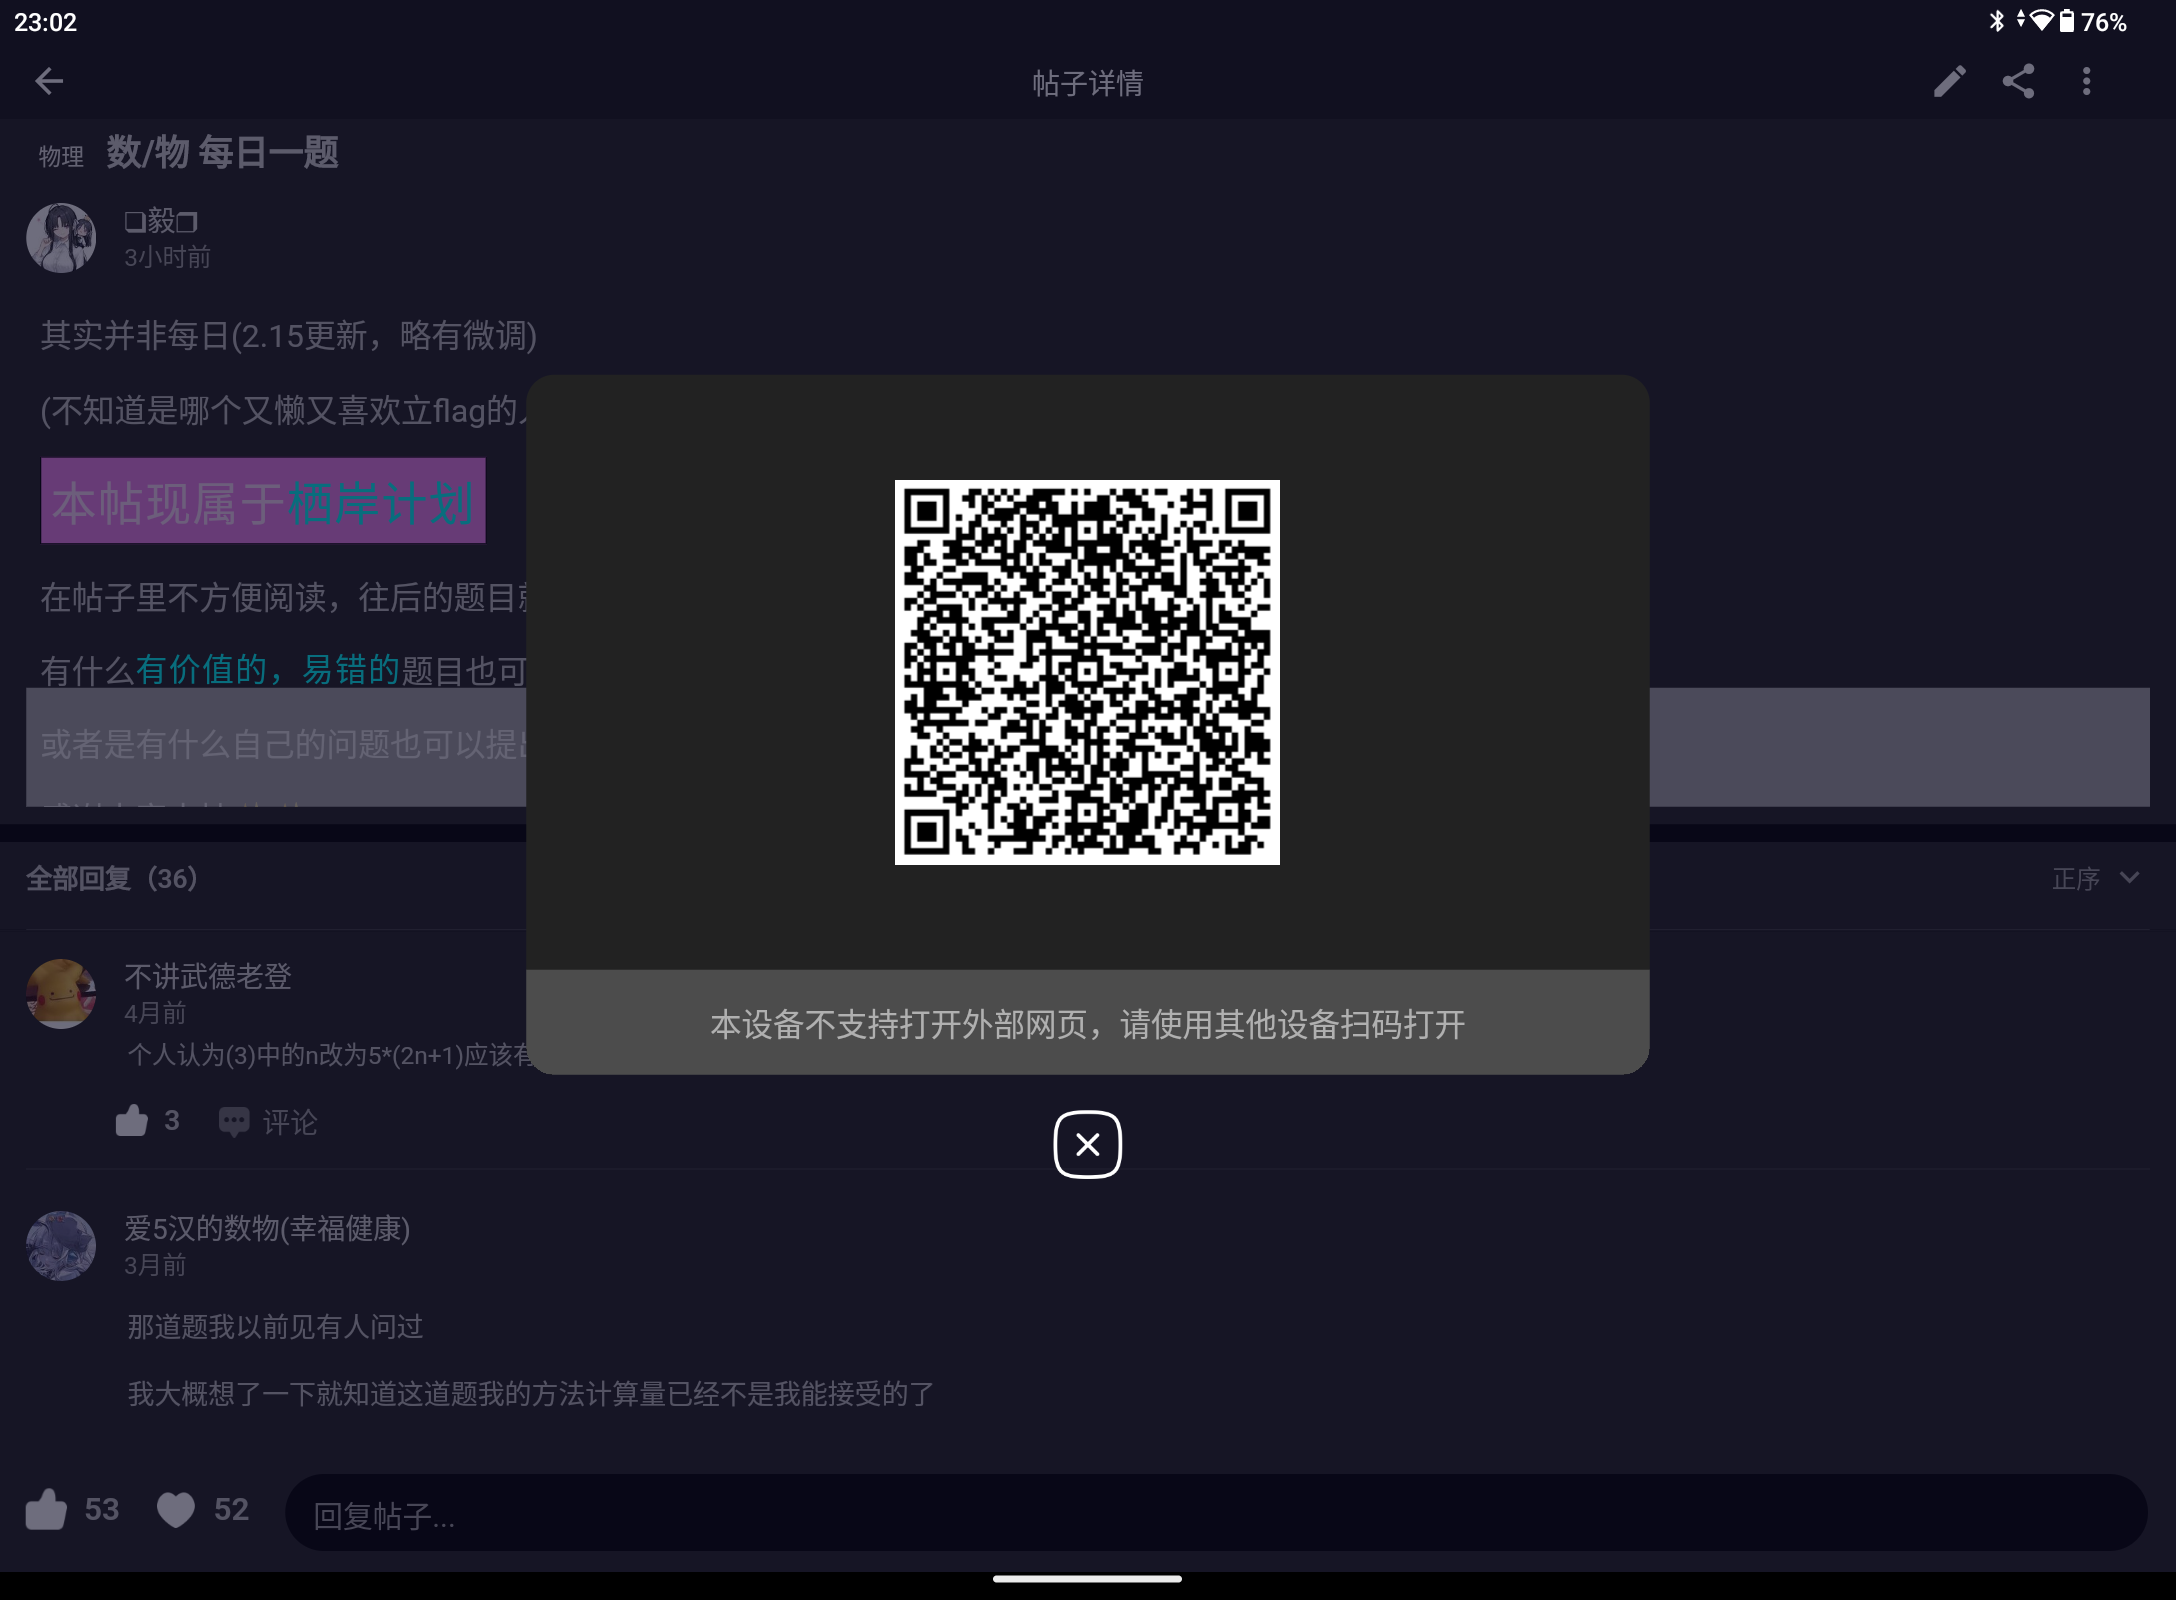Tap the back arrow to leave post details
Screen dimensions: 2176x1600
point(48,82)
